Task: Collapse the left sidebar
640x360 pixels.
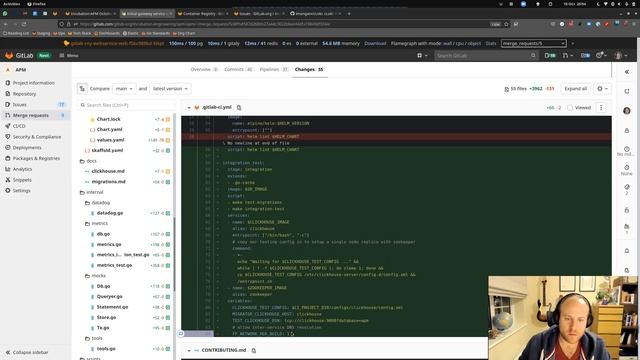Action: 27,352
